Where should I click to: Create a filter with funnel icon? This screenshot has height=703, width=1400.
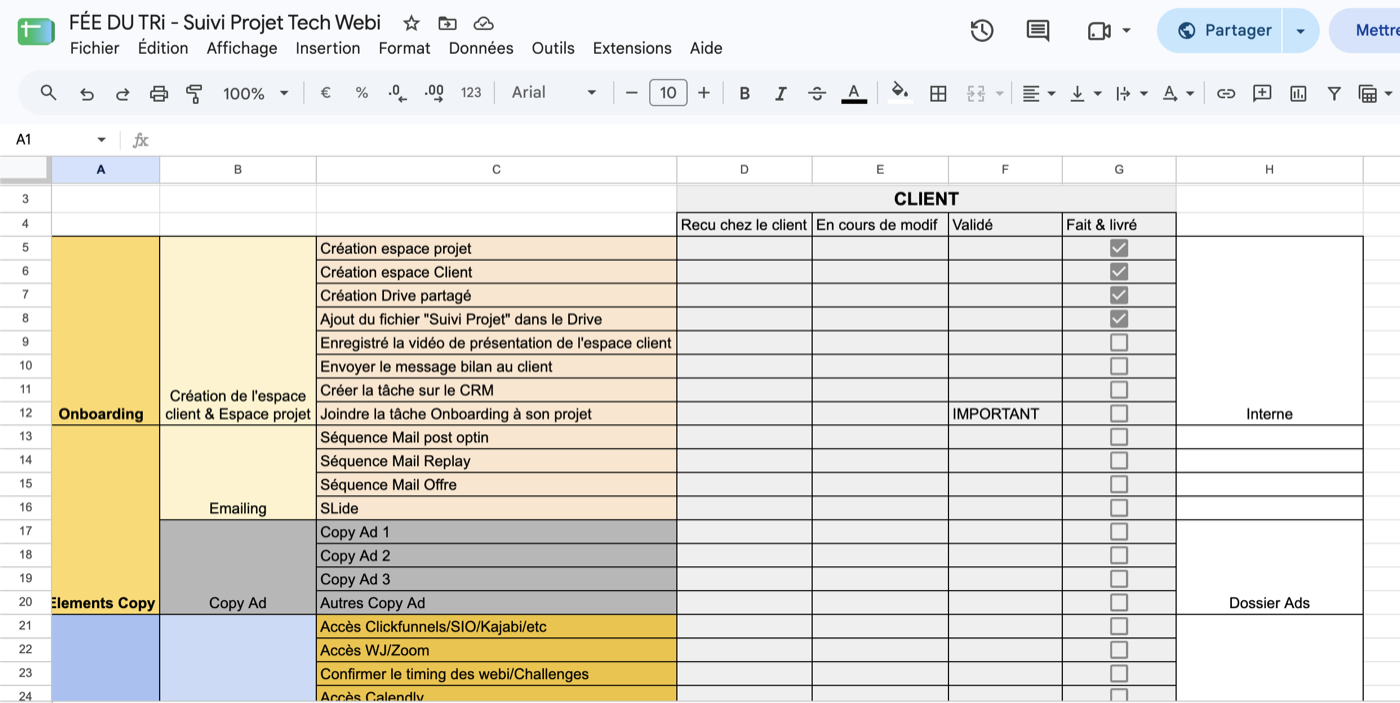tap(1334, 93)
